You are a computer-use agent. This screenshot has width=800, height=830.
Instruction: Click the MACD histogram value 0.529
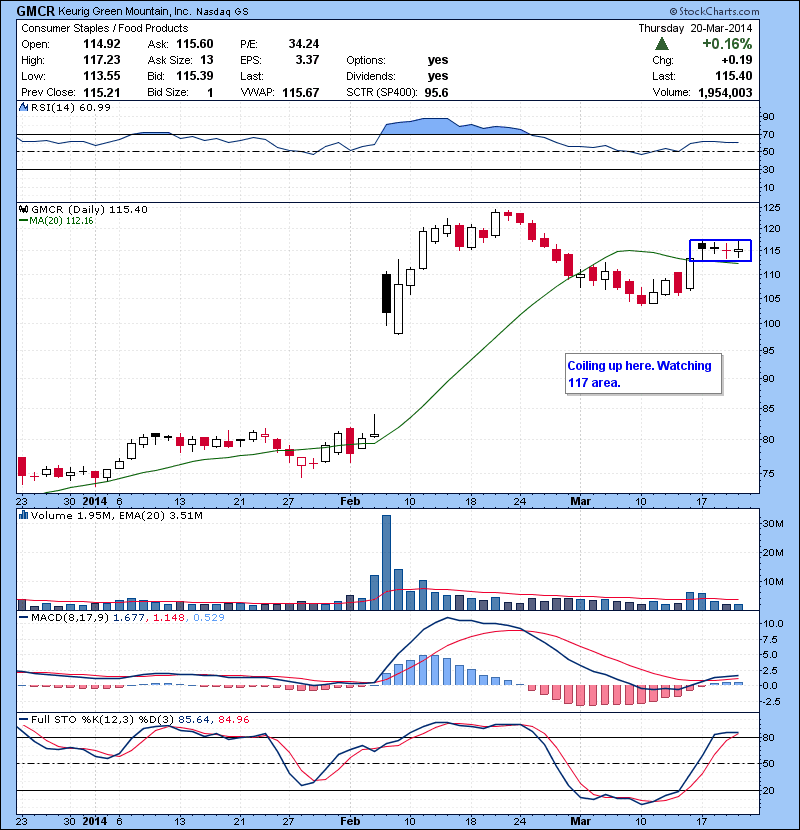pos(209,617)
